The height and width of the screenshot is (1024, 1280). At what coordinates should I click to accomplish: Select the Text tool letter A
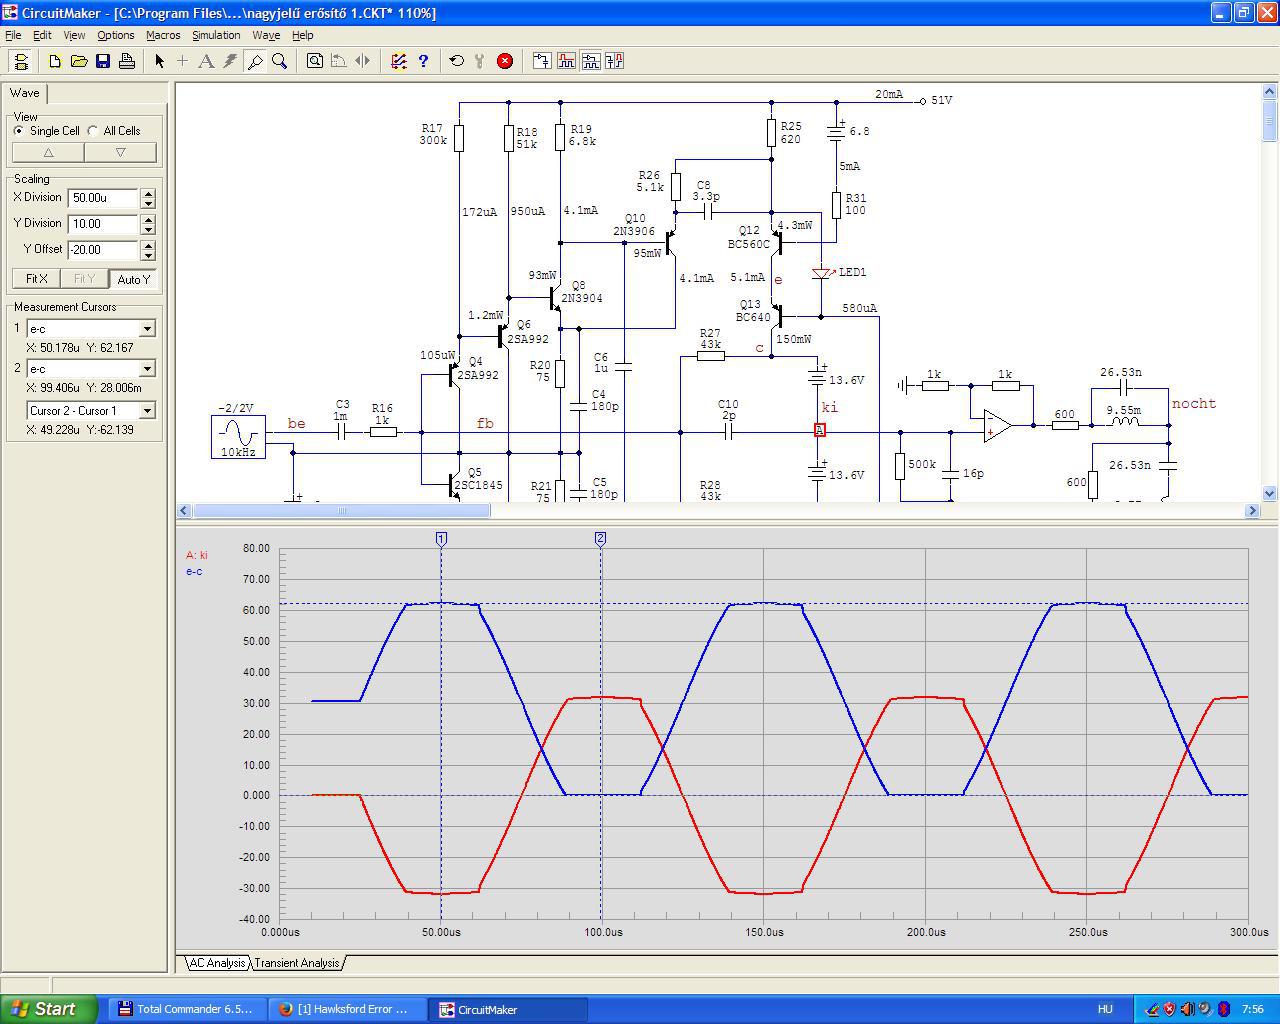206,61
